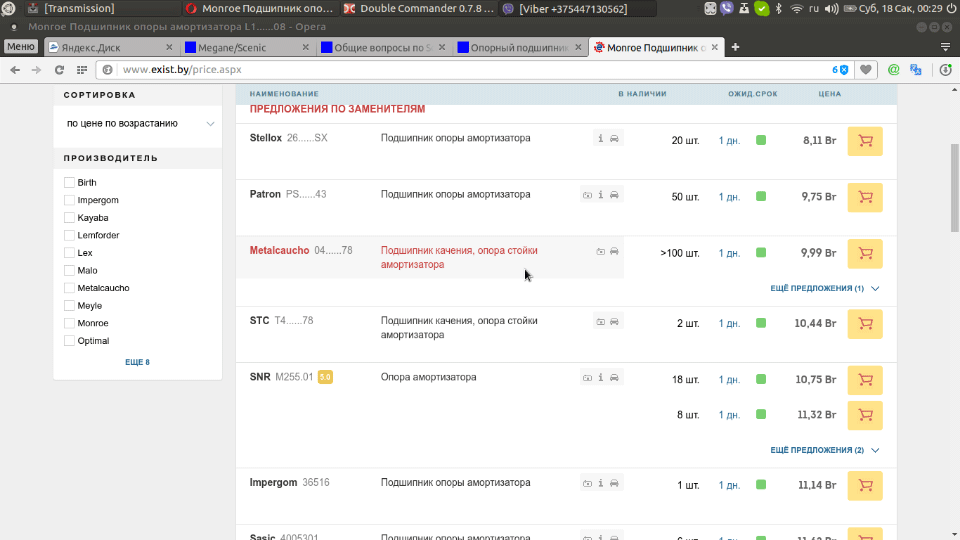Open info icon for Impergom row
This screenshot has height=540, width=960.
coord(601,483)
